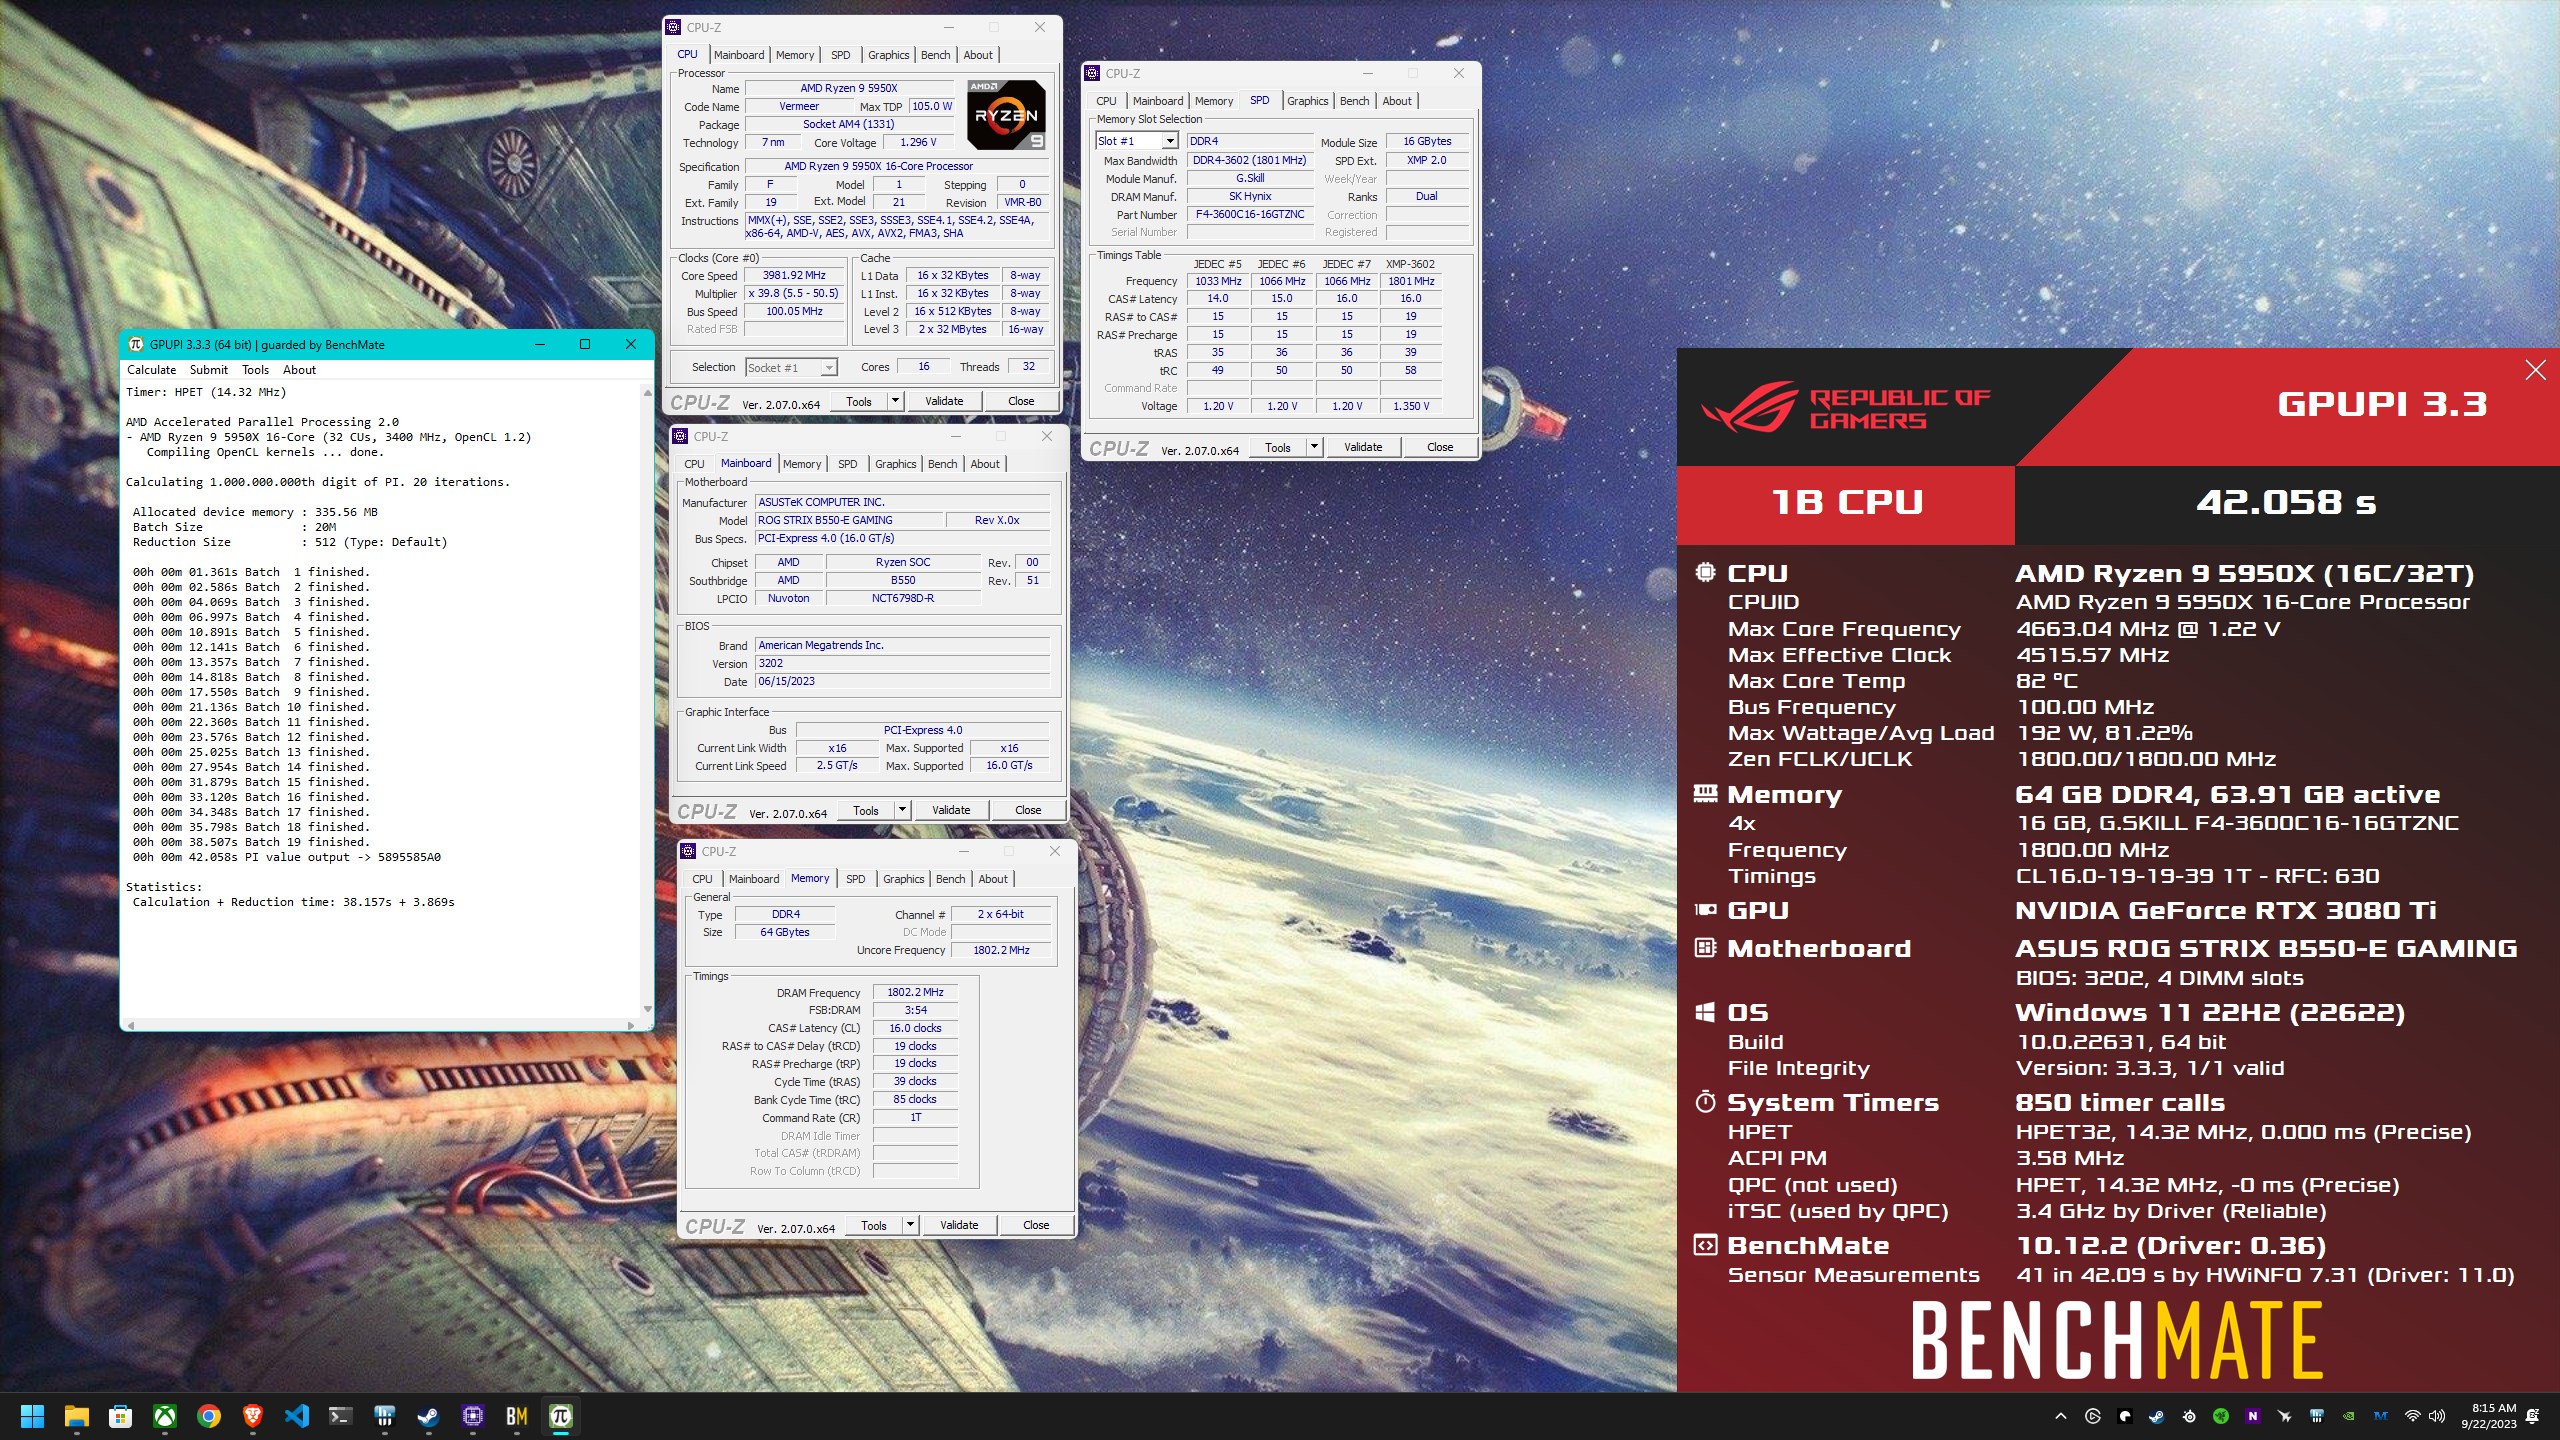Open the Submit menu in GPUPI
The image size is (2560, 1440).
[x=209, y=370]
